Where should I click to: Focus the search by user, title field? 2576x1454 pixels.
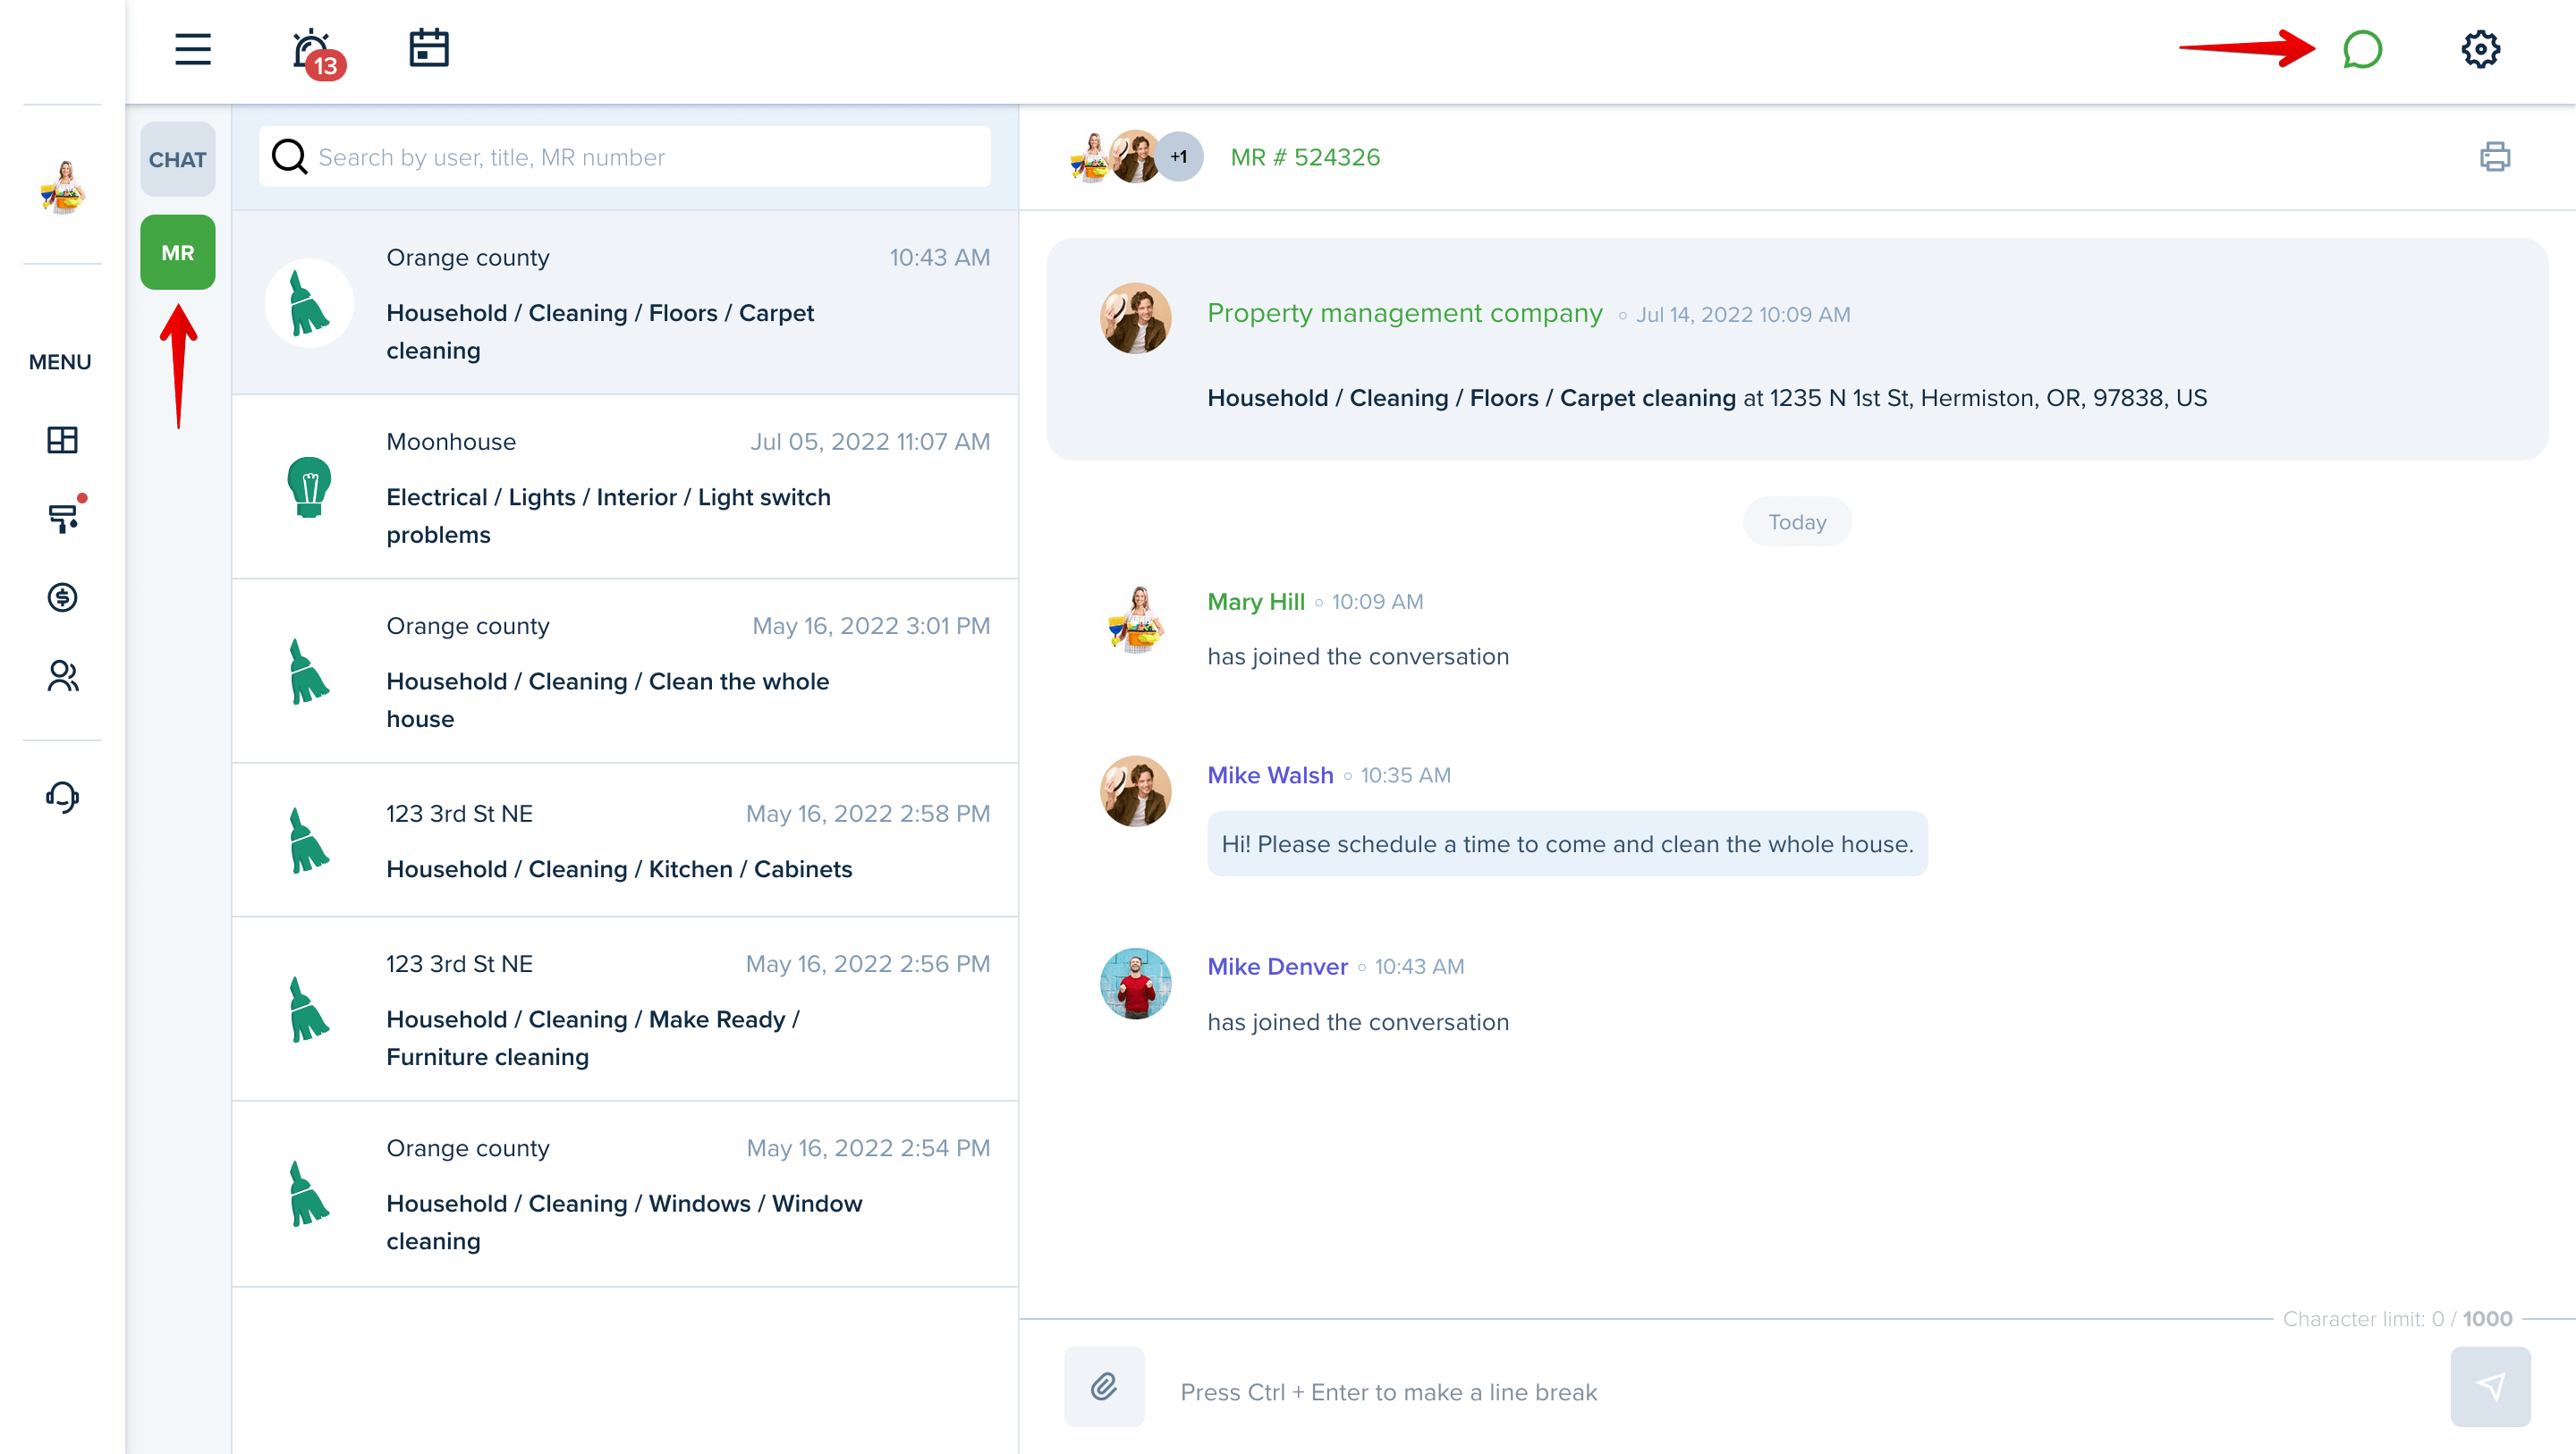tap(624, 157)
